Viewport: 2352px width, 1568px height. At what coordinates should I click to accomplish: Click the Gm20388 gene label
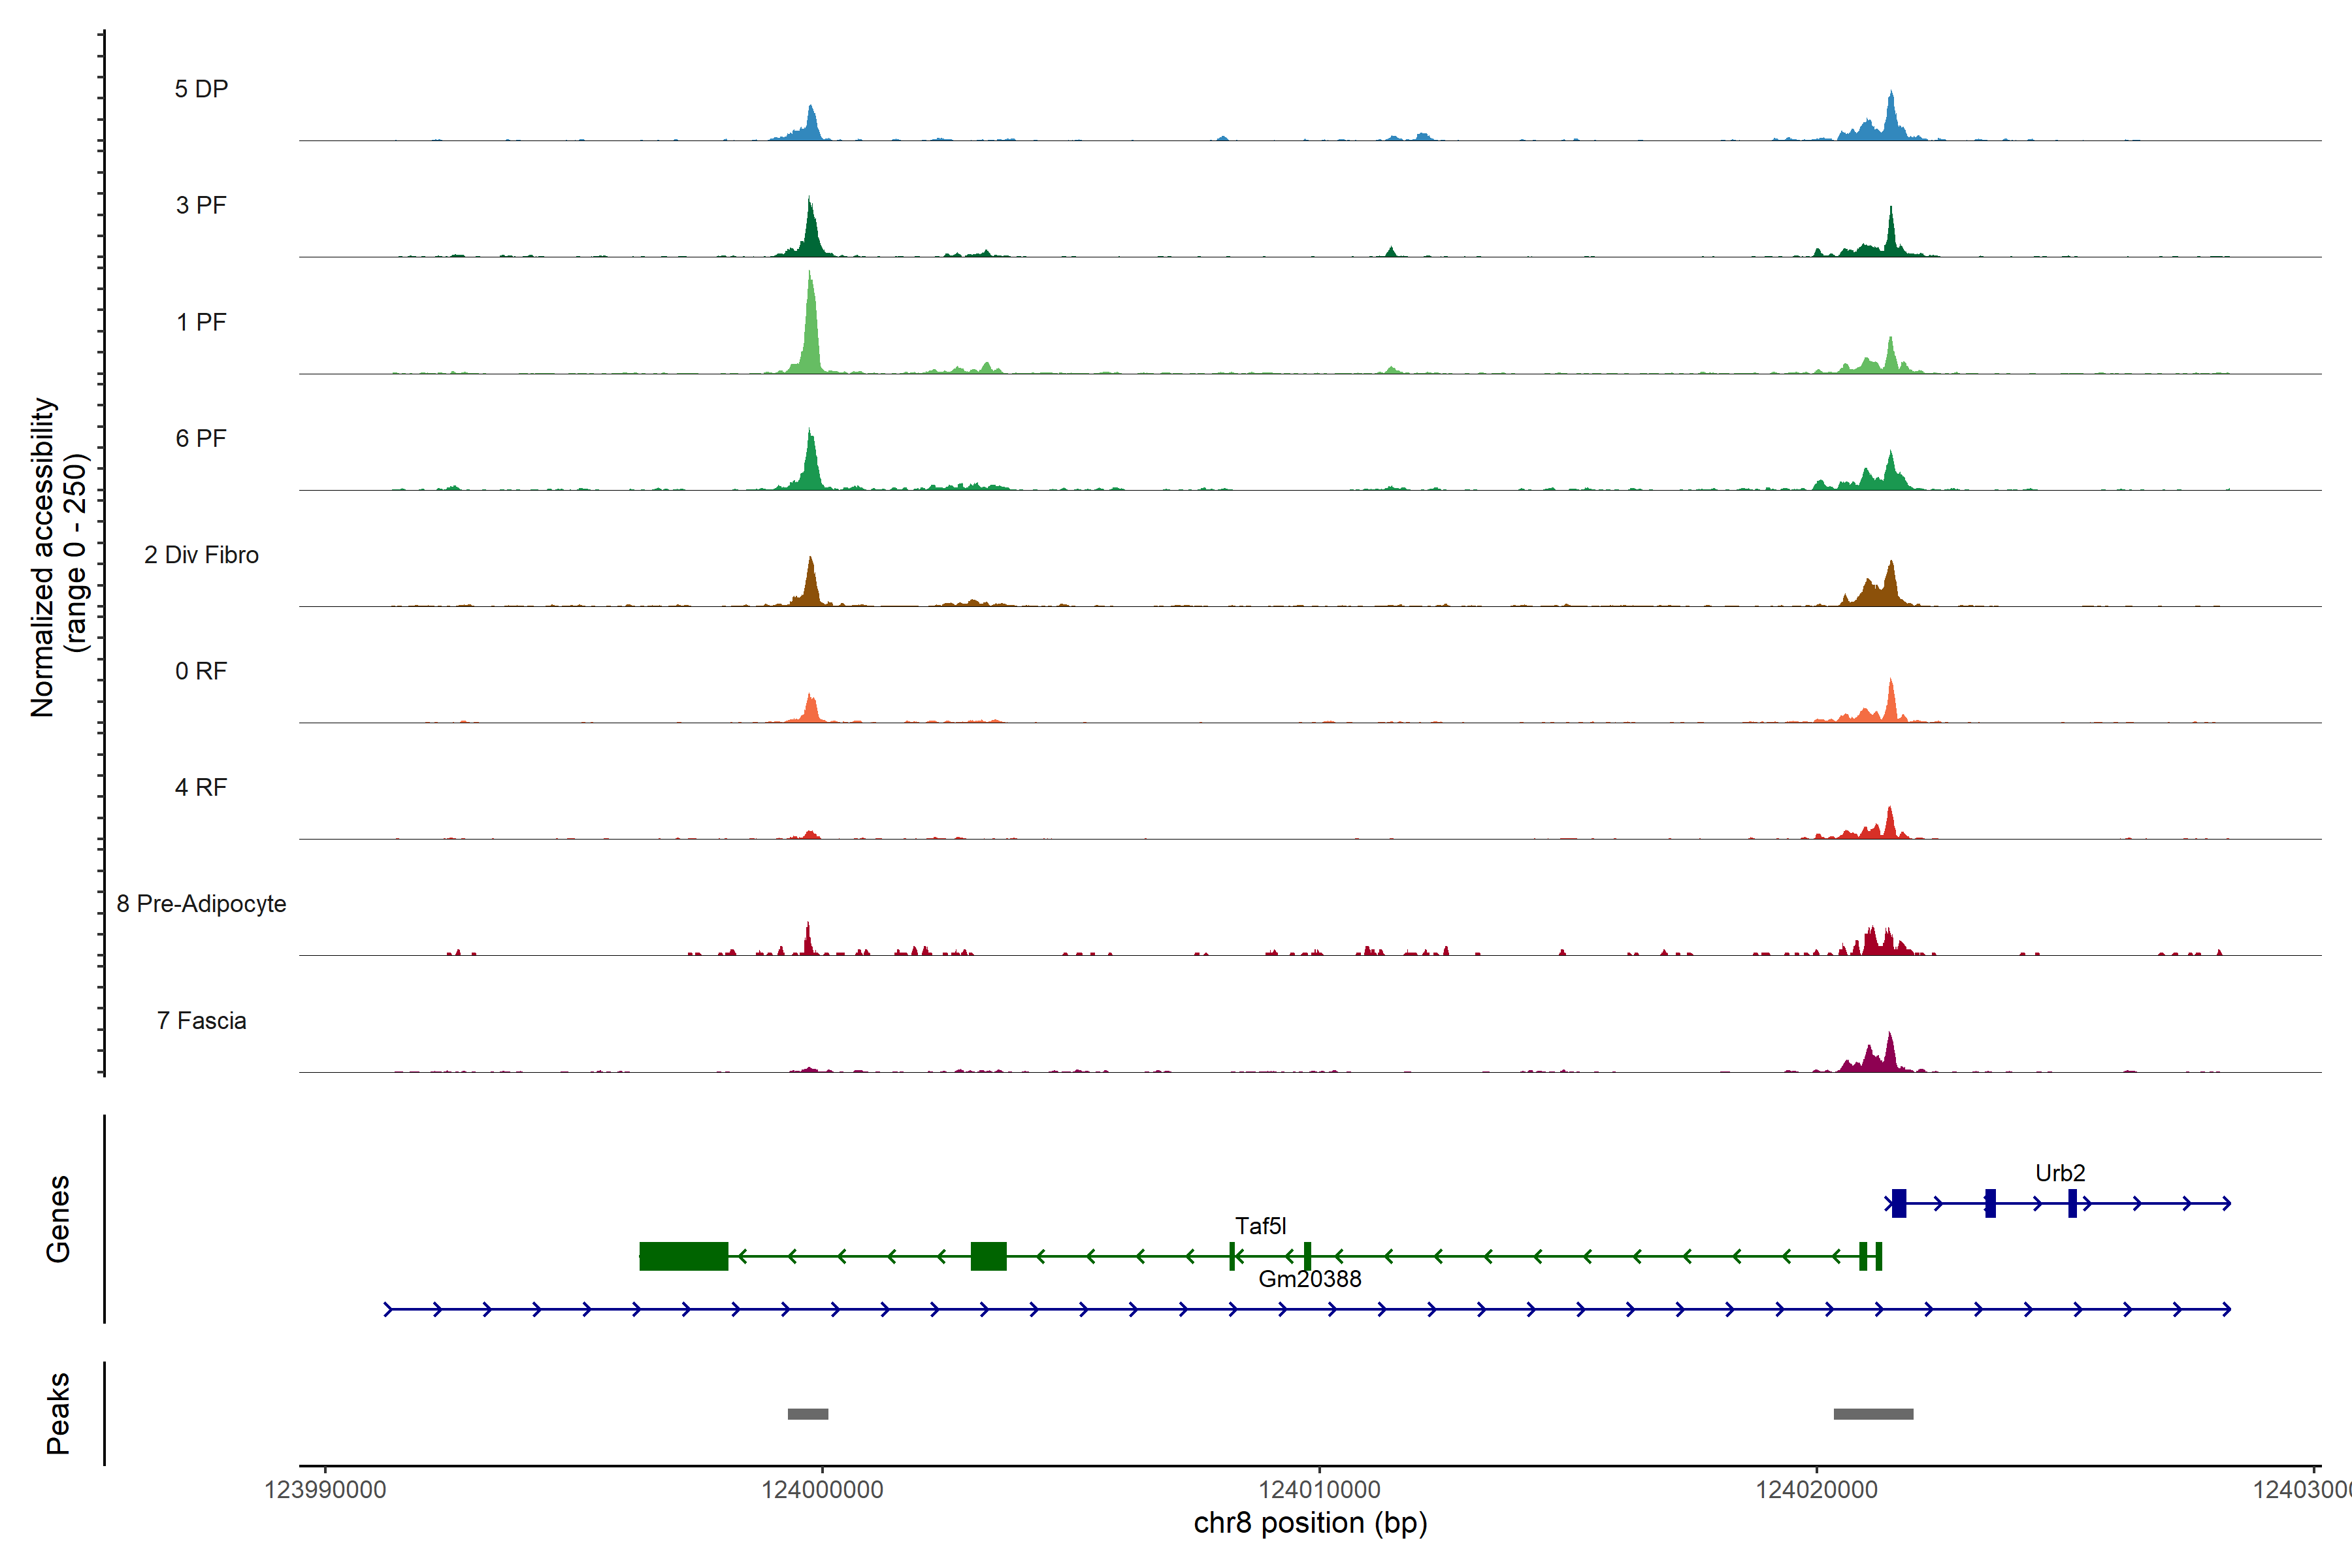pos(1309,1279)
